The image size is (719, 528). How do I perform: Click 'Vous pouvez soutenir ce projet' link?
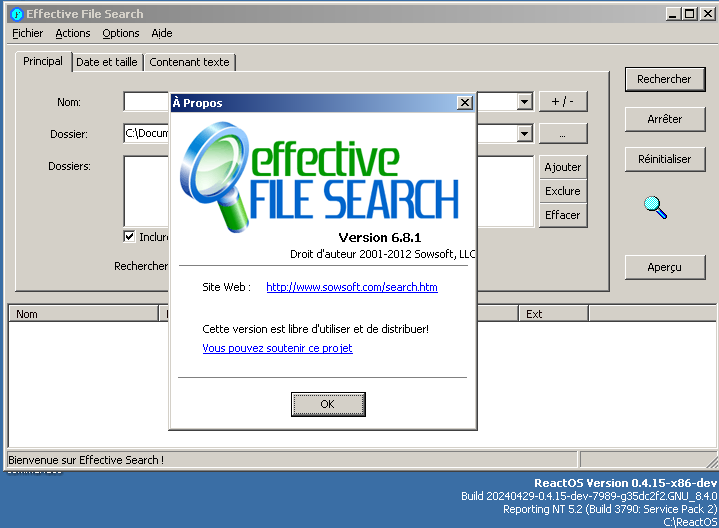277,348
